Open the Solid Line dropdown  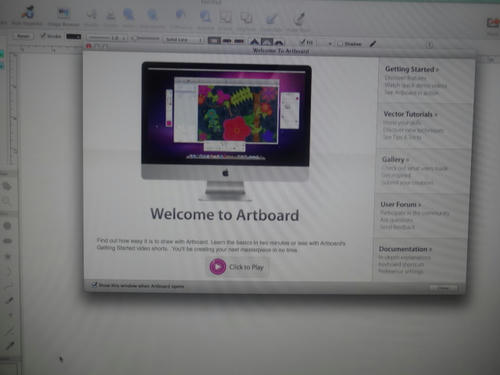184,40
